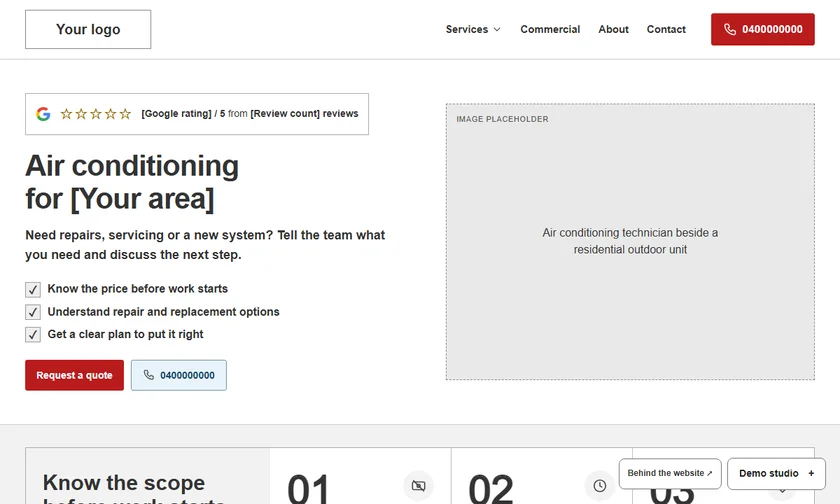
Task: Call using the red header phone button
Action: (x=763, y=29)
